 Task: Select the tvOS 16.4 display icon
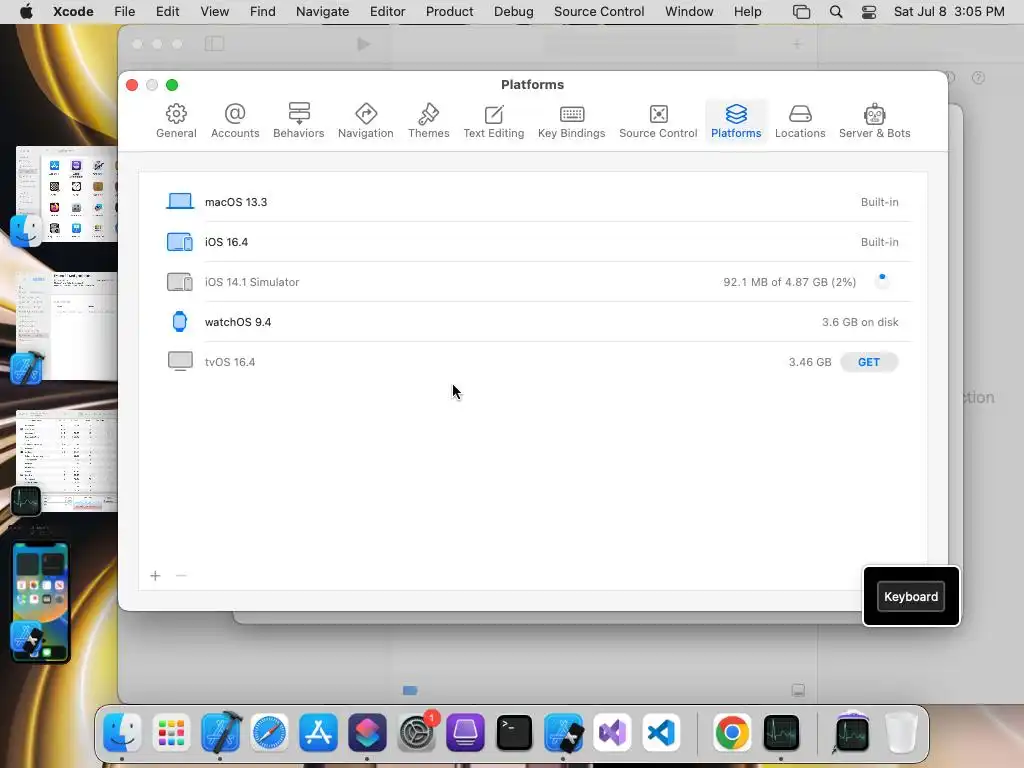click(x=180, y=361)
